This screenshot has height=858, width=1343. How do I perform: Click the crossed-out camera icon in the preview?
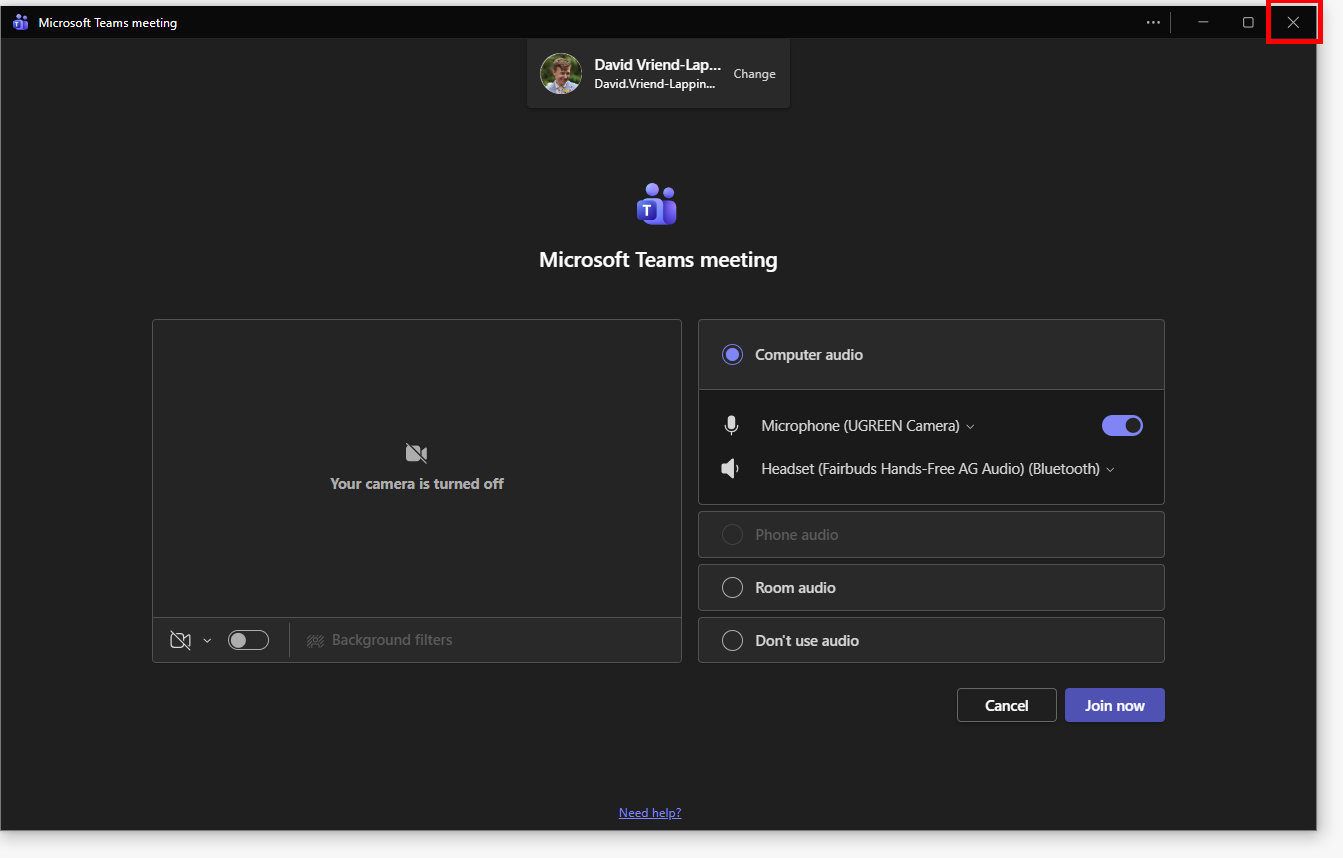[417, 453]
